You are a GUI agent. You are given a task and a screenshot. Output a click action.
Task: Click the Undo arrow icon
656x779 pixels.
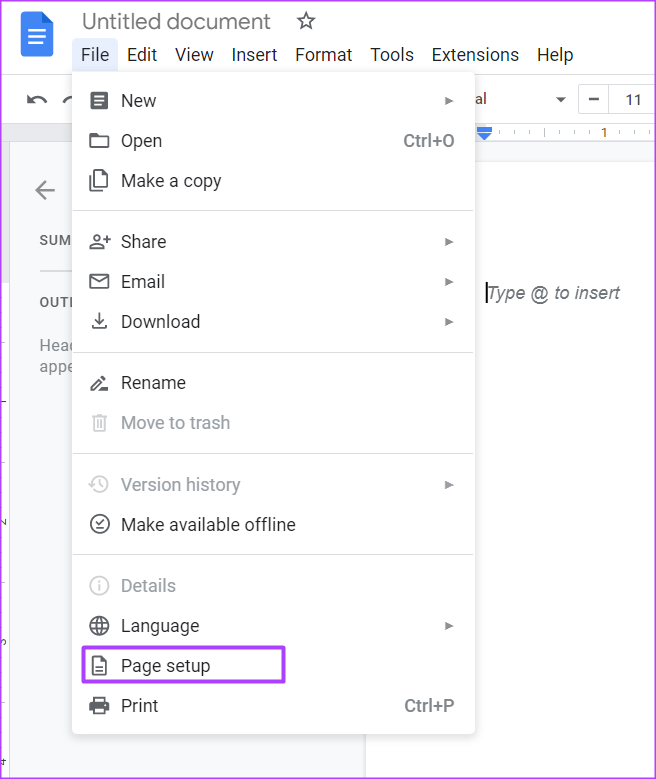click(37, 100)
